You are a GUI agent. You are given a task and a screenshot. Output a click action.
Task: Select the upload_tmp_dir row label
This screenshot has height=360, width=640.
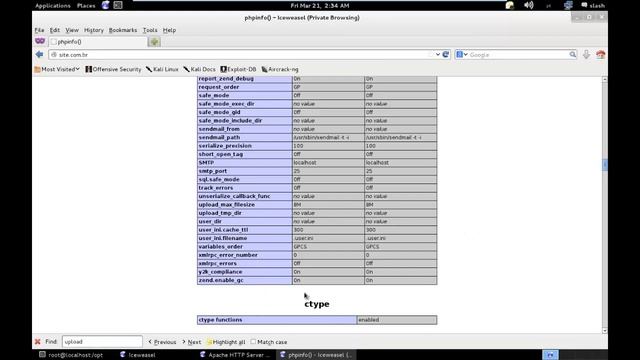point(220,213)
